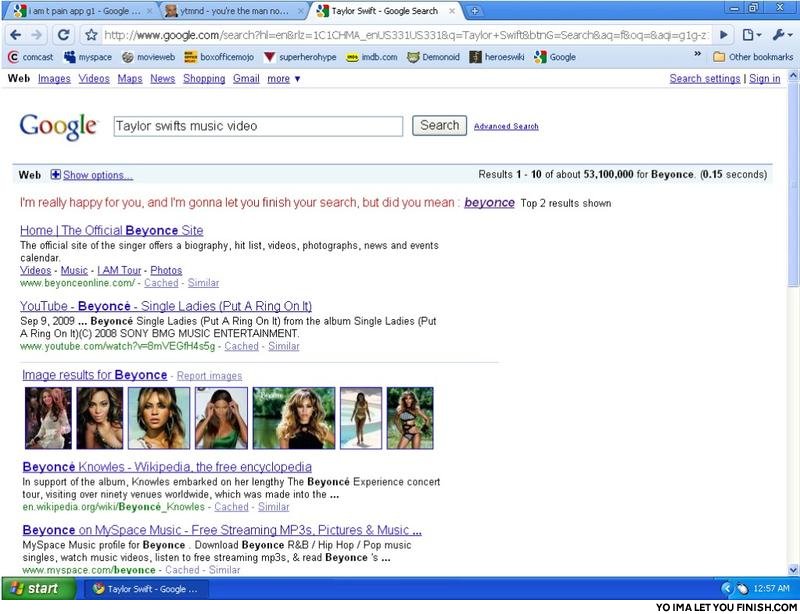Open the Other bookmarks folder

coord(753,57)
